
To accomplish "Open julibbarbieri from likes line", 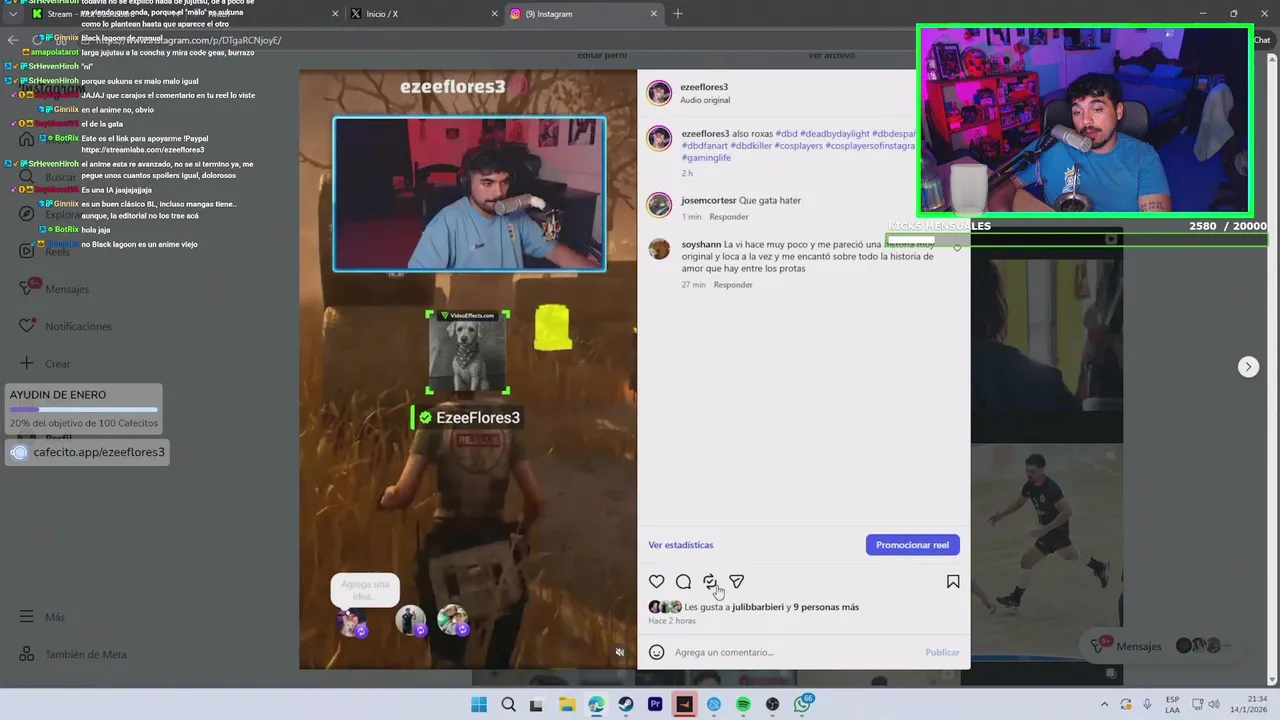I will click(758, 607).
